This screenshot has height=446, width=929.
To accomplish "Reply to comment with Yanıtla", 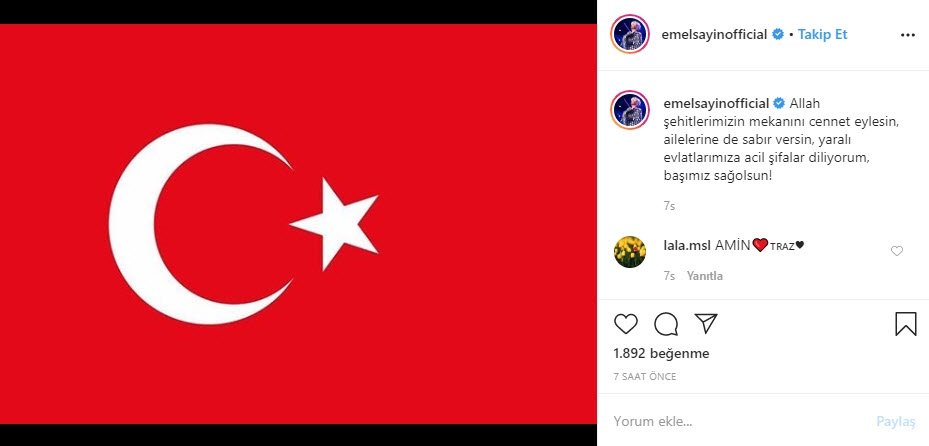I will tap(704, 276).
